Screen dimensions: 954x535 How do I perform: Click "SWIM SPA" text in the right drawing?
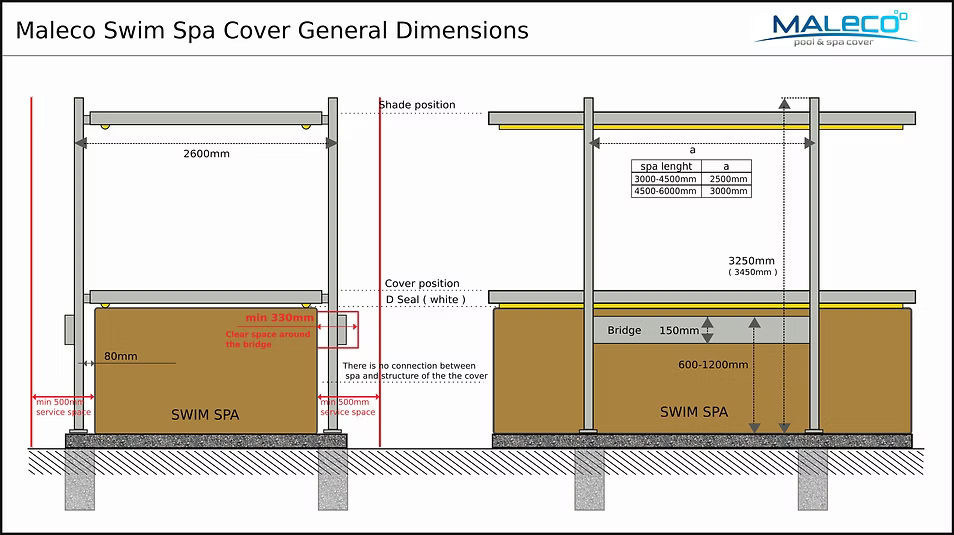click(694, 412)
